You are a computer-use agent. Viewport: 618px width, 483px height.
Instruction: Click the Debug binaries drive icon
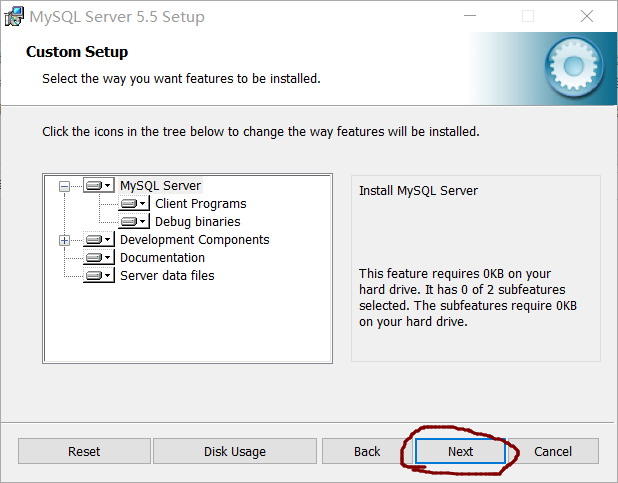[x=133, y=222]
